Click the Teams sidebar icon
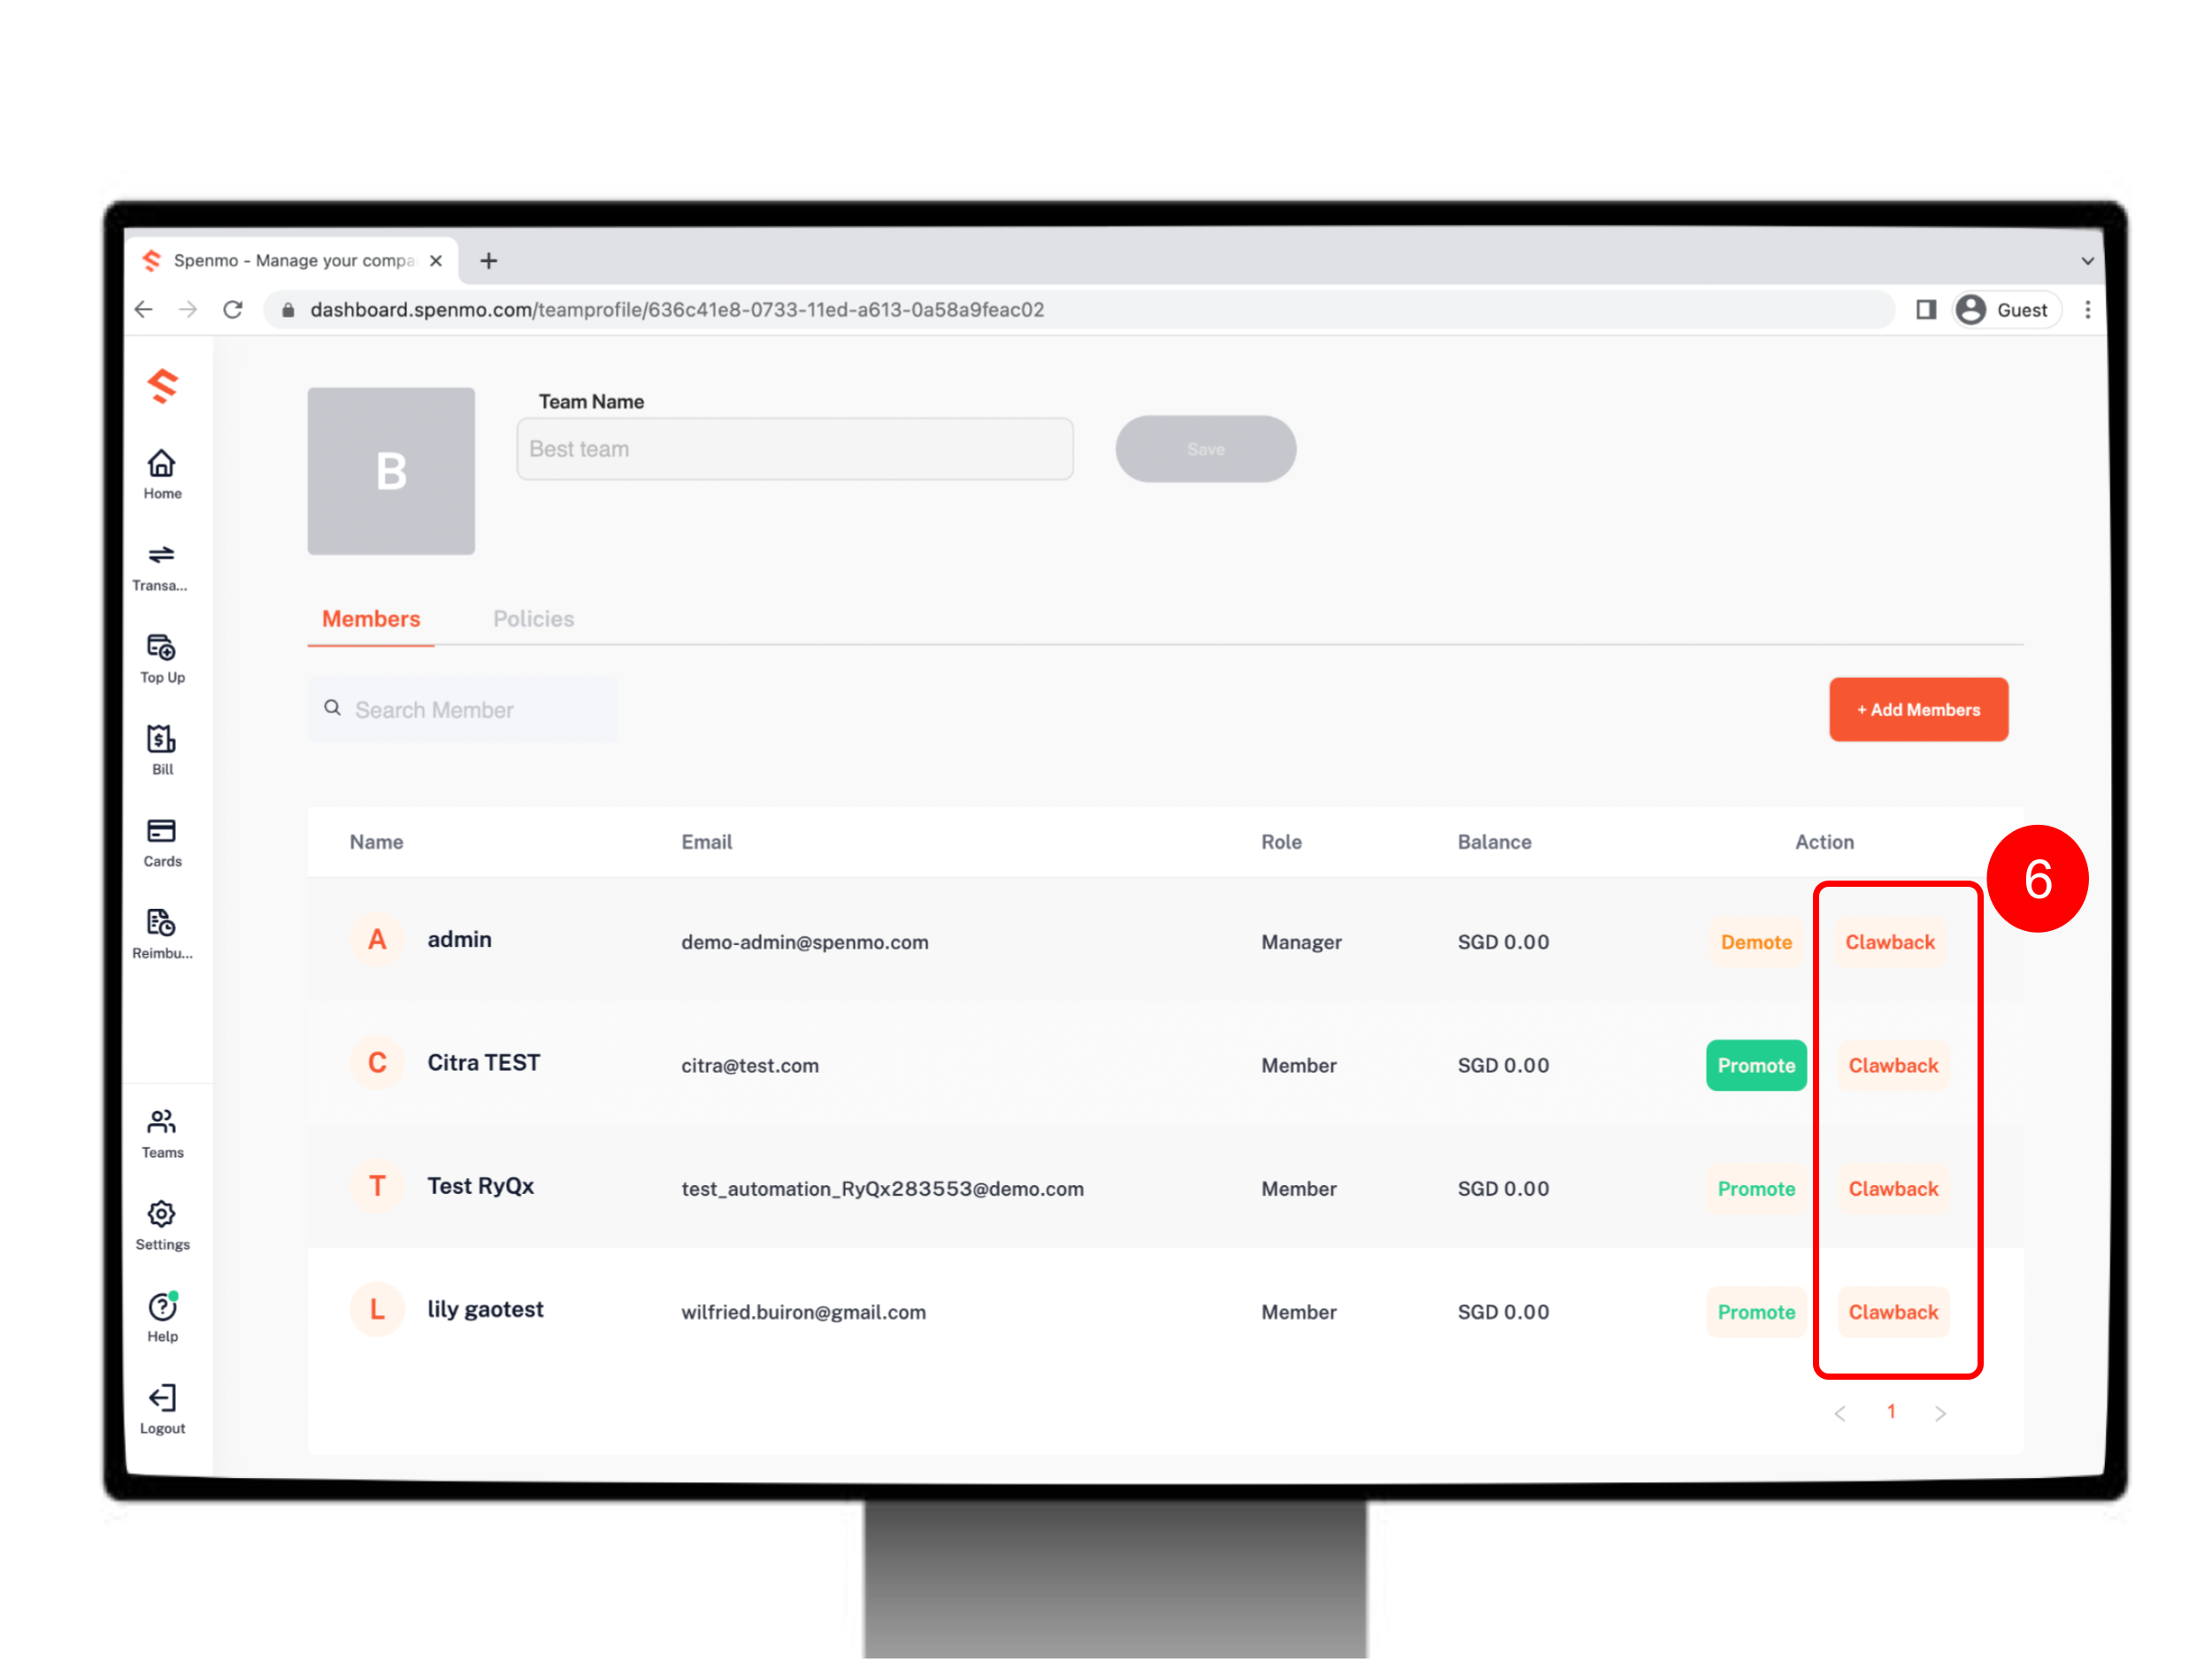 coord(161,1131)
